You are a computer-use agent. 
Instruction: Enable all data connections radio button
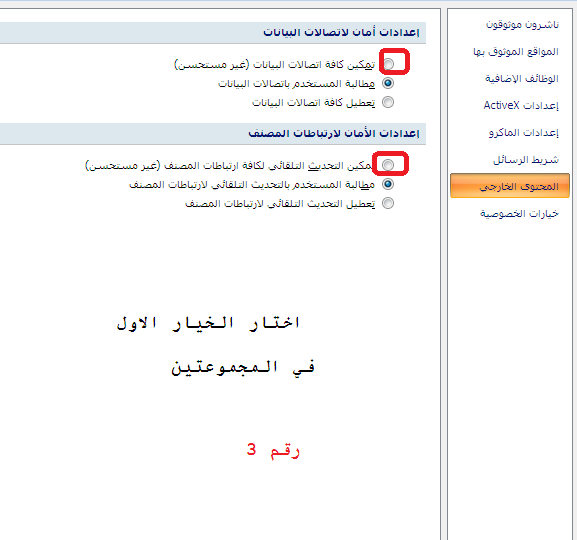tap(388, 64)
